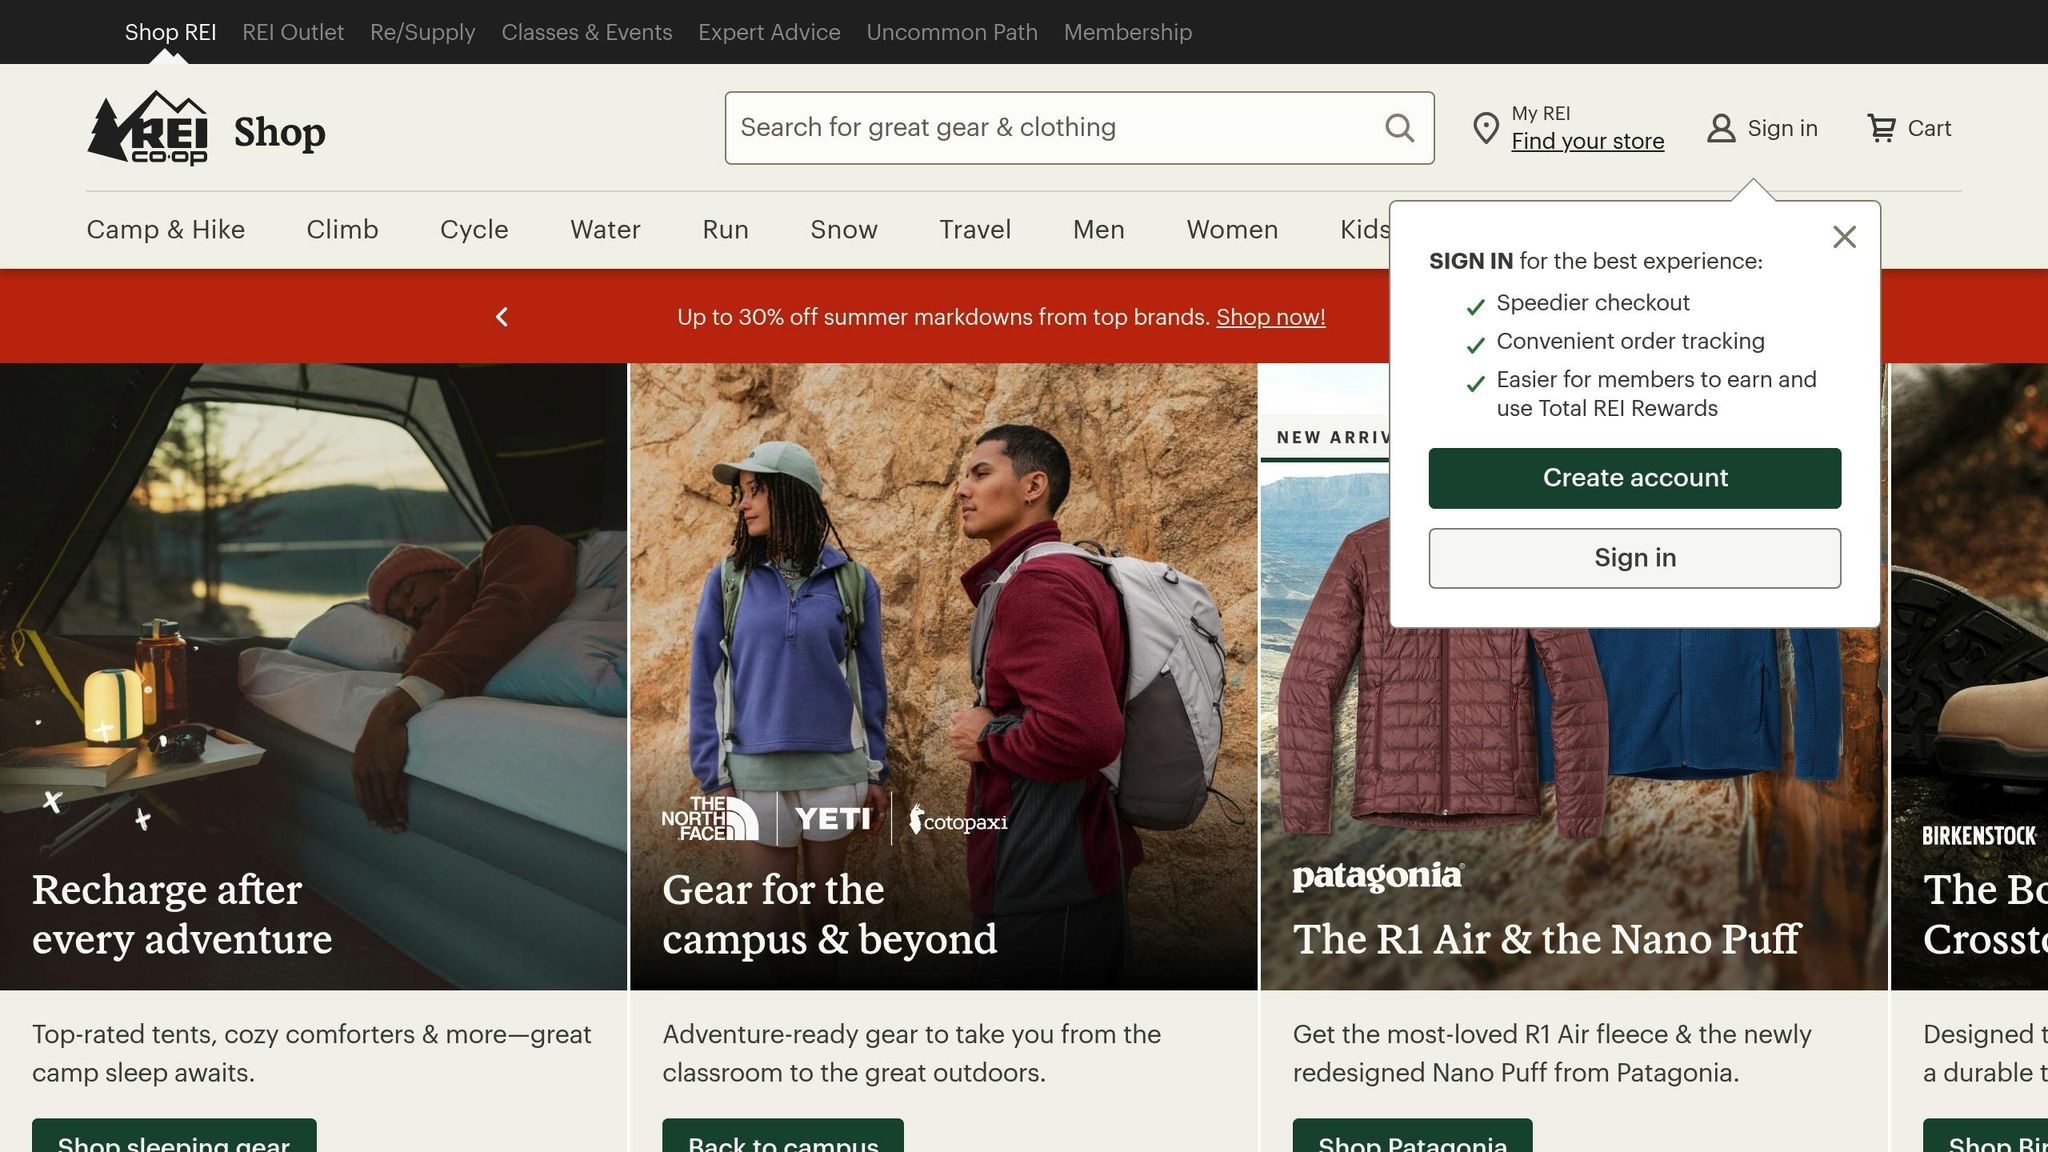Click the Speedier checkout text
The width and height of the screenshot is (2048, 1152).
(x=1593, y=303)
